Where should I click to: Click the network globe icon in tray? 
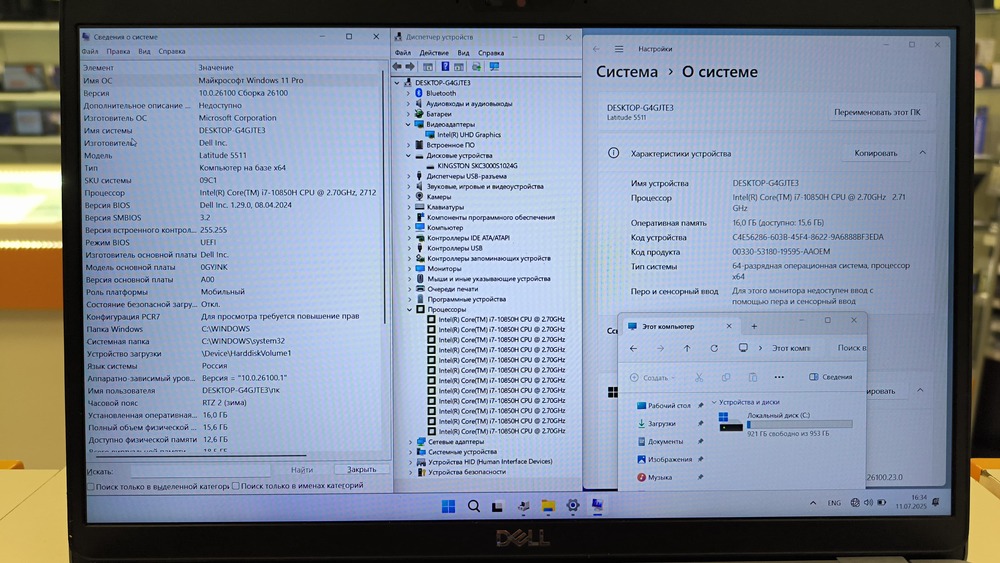point(855,502)
